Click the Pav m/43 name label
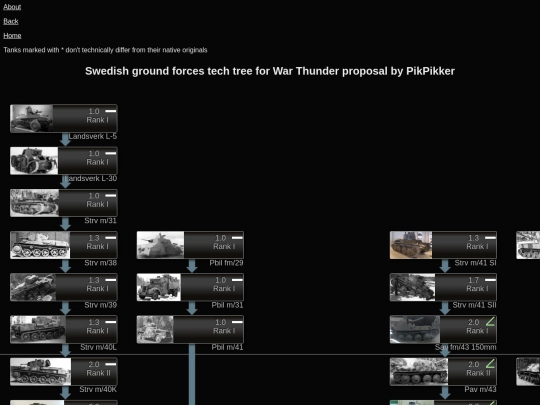 click(x=480, y=390)
